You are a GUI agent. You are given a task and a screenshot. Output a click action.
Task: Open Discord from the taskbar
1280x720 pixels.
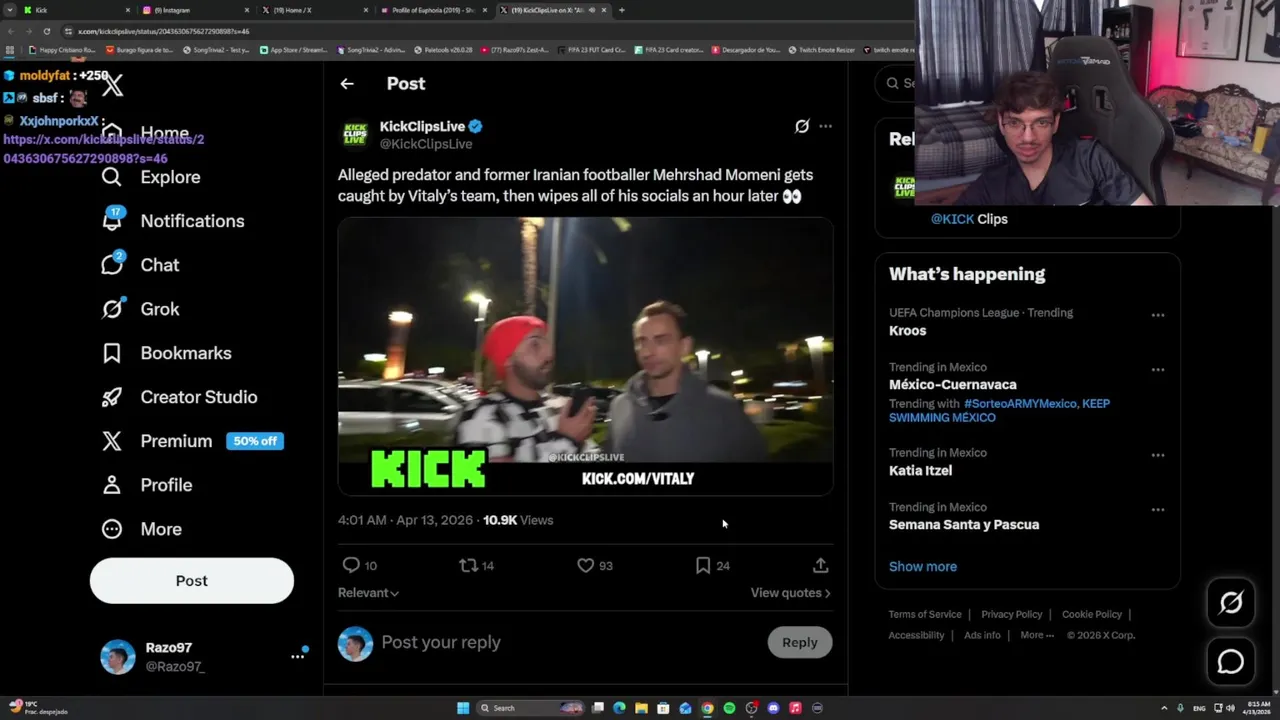coord(773,708)
